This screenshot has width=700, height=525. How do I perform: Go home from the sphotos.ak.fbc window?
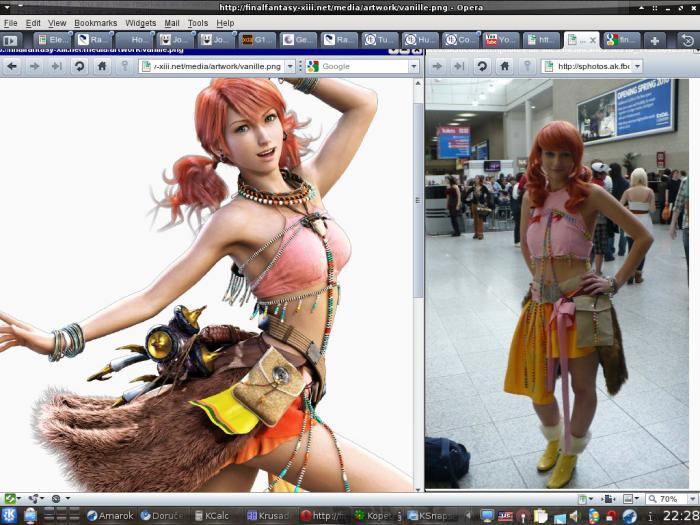tap(504, 67)
